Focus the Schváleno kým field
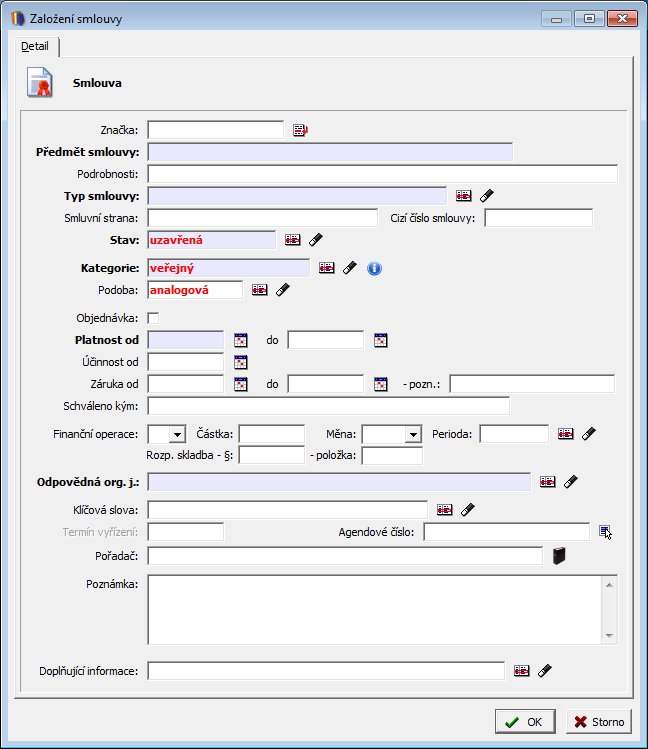The width and height of the screenshot is (648, 749). click(328, 406)
